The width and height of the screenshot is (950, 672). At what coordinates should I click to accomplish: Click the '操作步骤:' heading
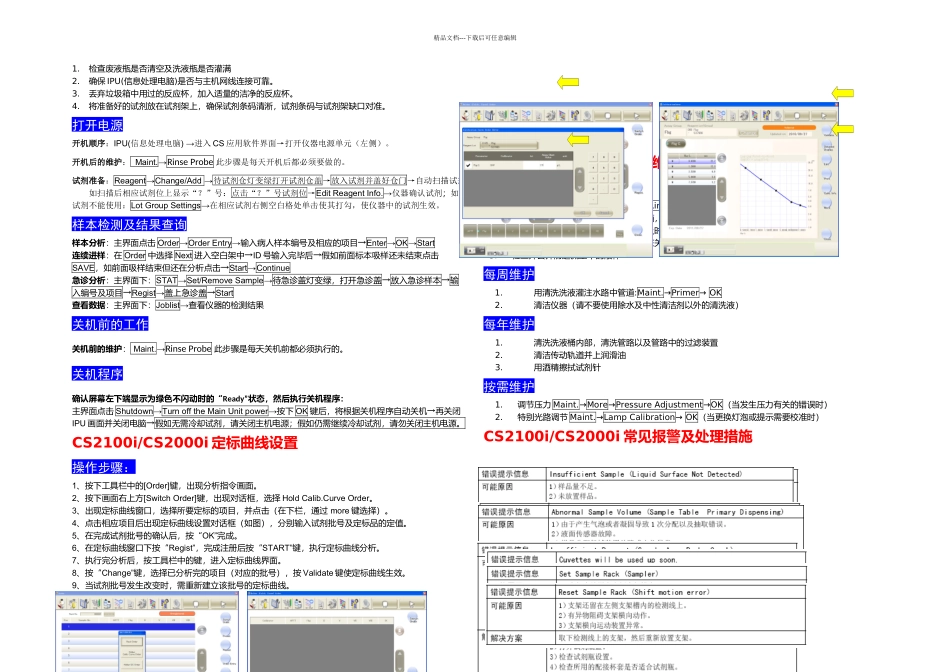coord(104,467)
